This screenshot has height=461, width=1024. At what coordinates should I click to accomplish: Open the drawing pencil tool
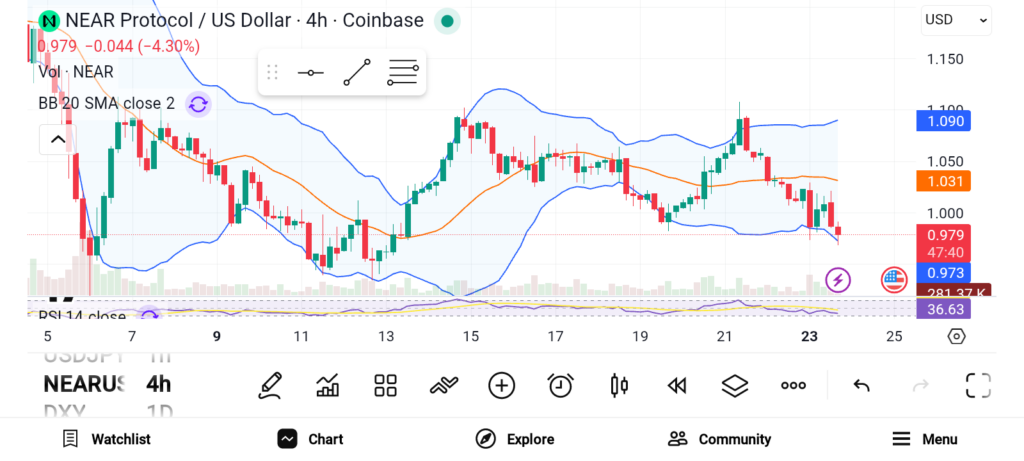click(x=269, y=385)
